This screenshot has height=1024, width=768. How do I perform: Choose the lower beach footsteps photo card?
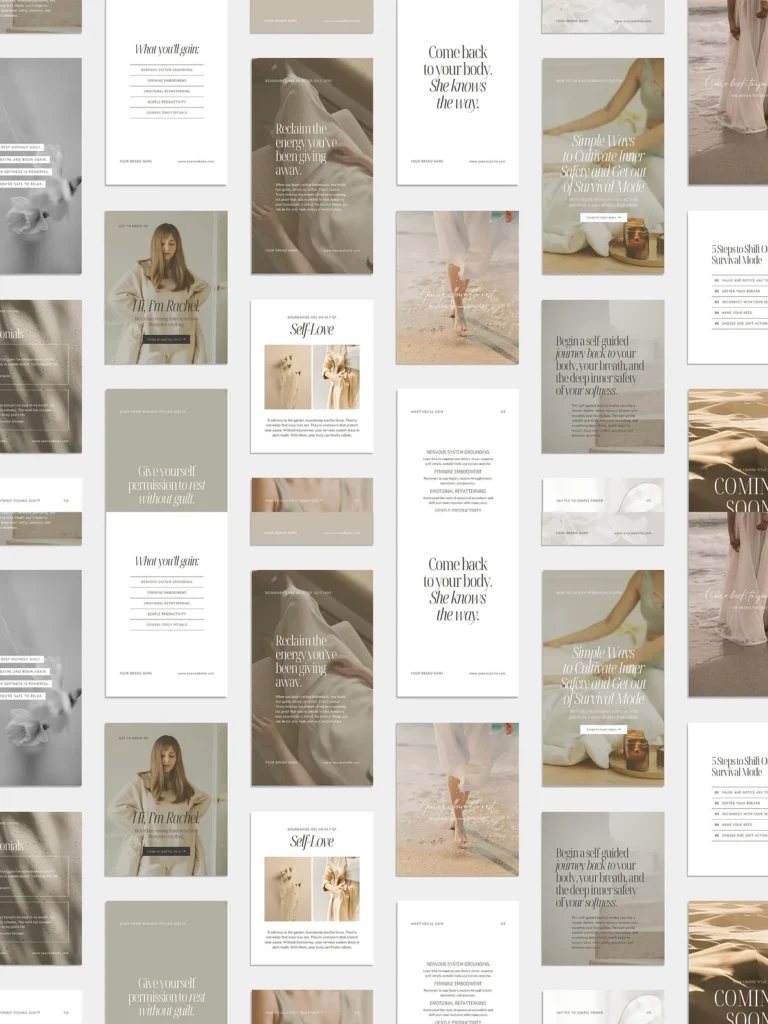coord(457,799)
